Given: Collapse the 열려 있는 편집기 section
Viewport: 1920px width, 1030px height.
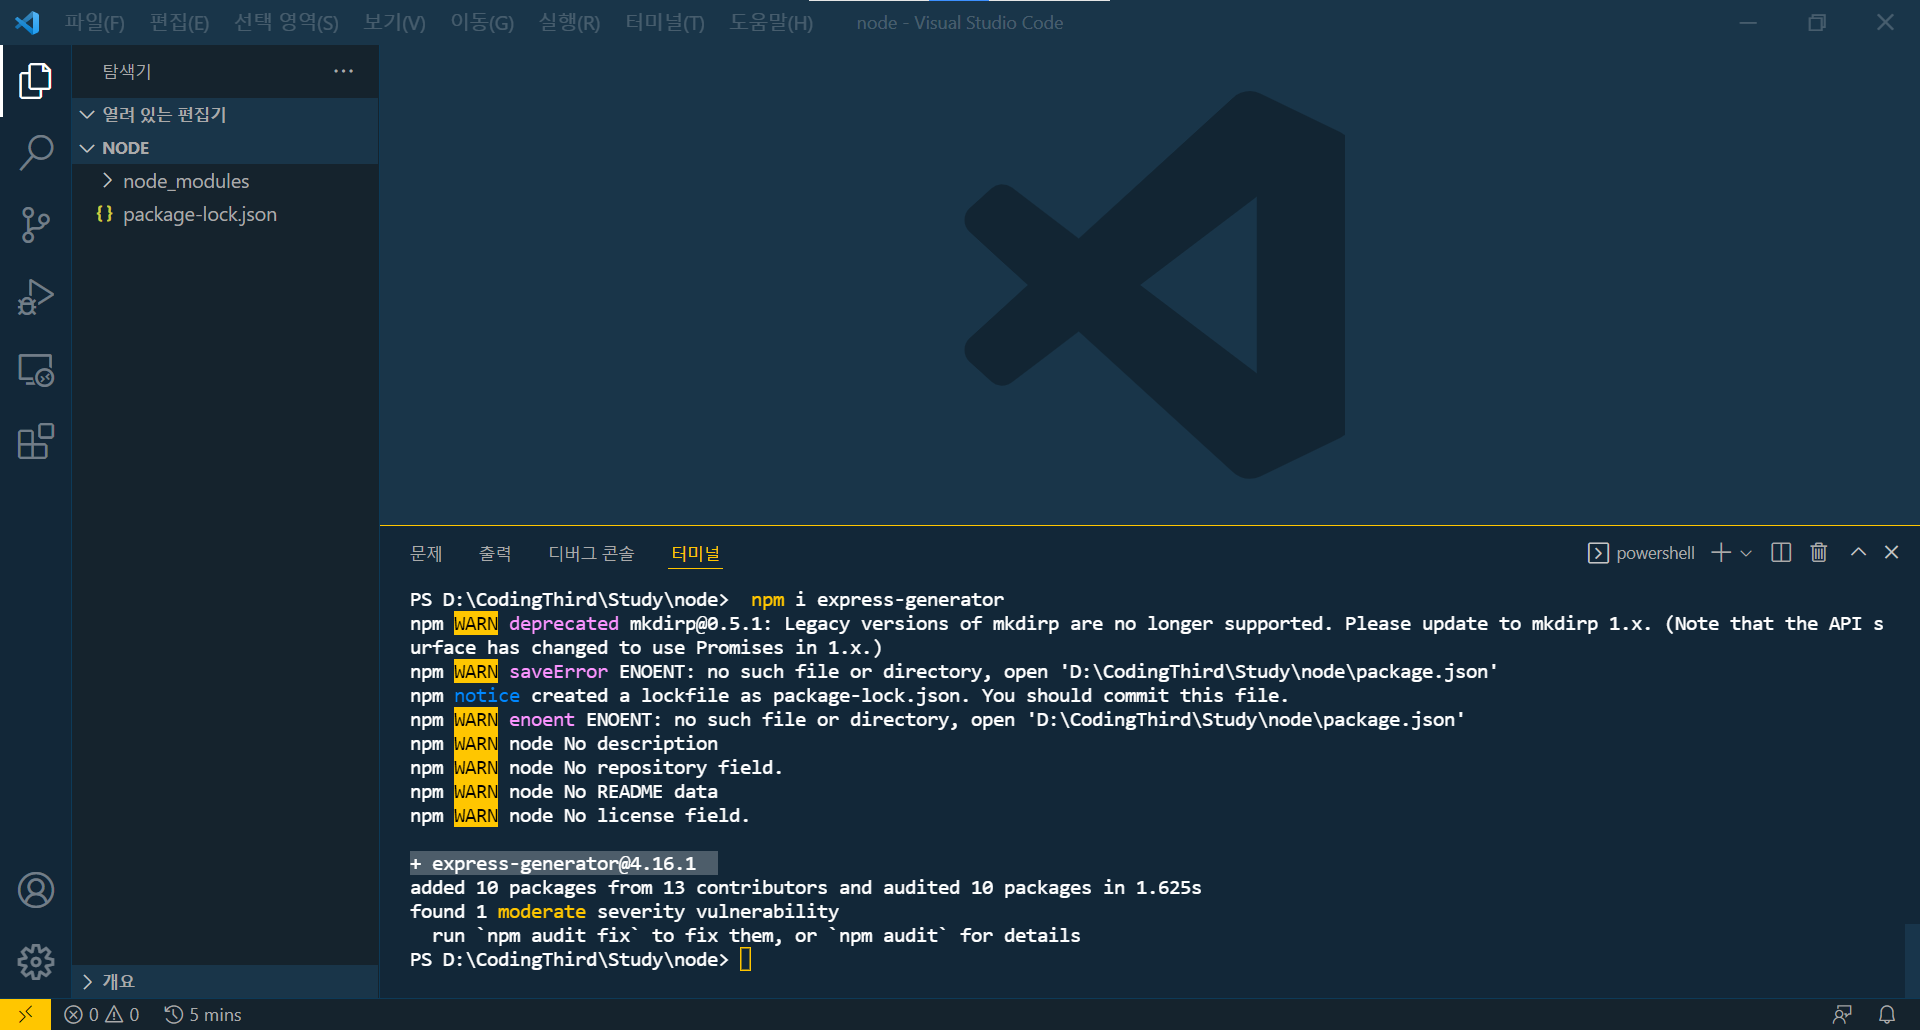Looking at the screenshot, I should [225, 114].
